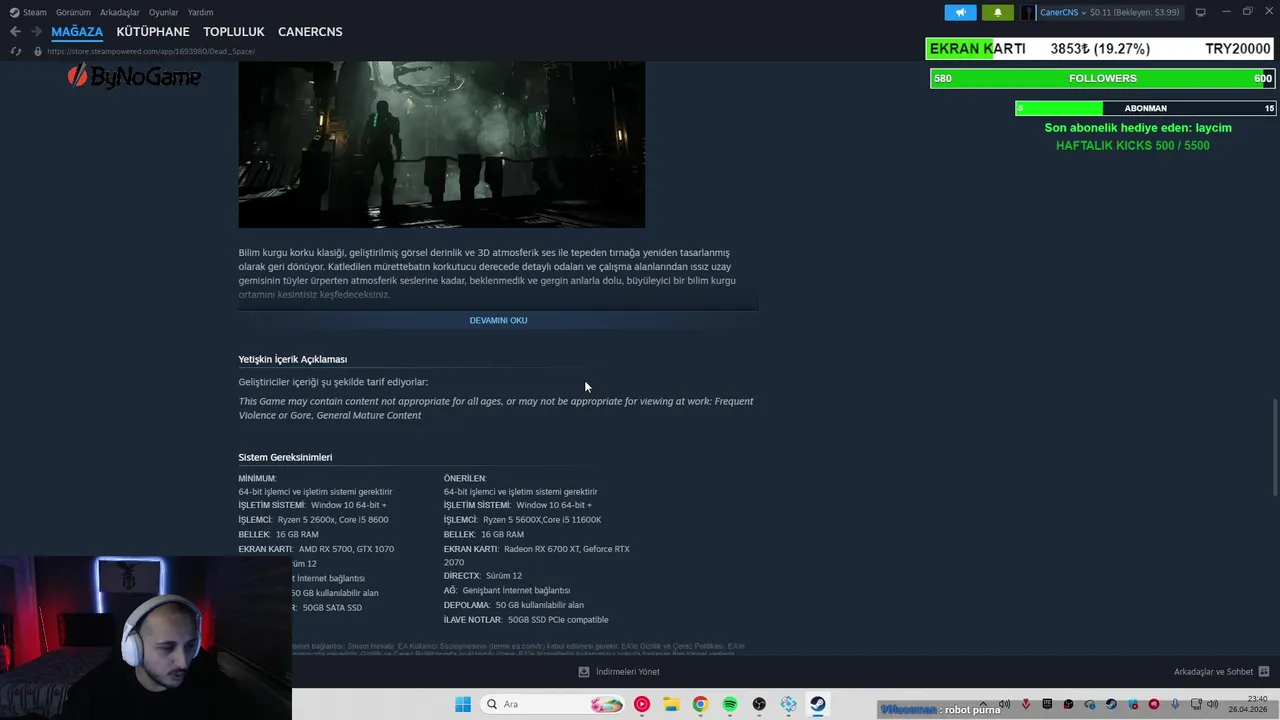Viewport: 1280px width, 720px height.
Task: Switch to the MAĞAZA tab
Action: [x=77, y=32]
